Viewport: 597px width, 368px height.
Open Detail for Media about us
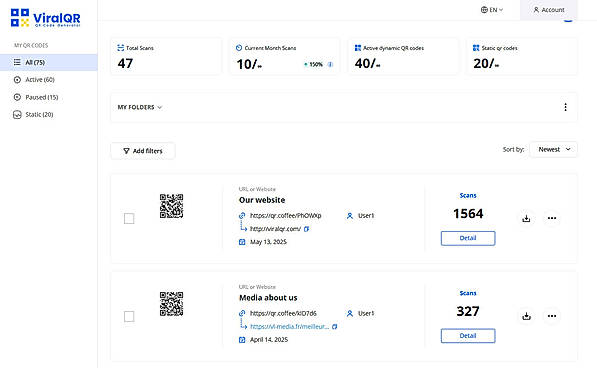click(468, 336)
